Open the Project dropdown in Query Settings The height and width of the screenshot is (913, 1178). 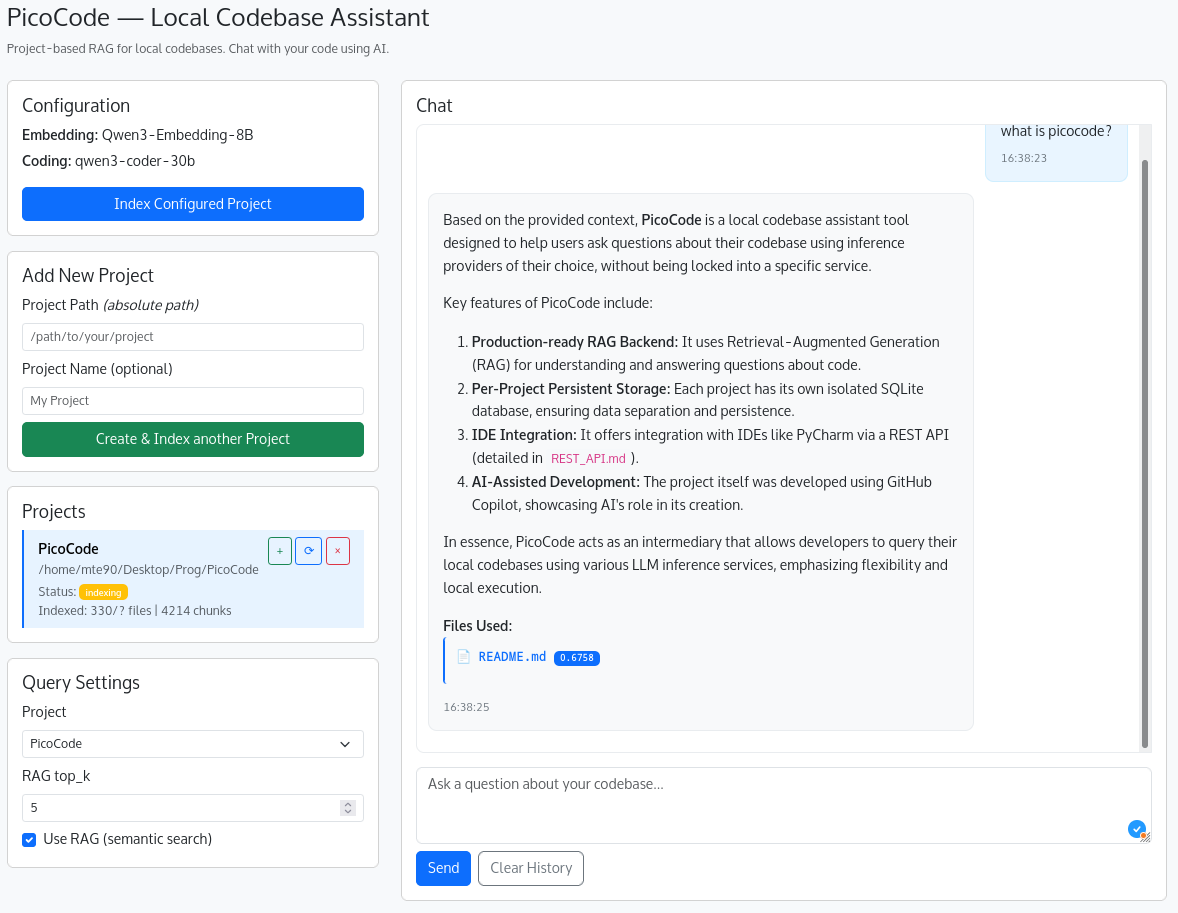[193, 744]
